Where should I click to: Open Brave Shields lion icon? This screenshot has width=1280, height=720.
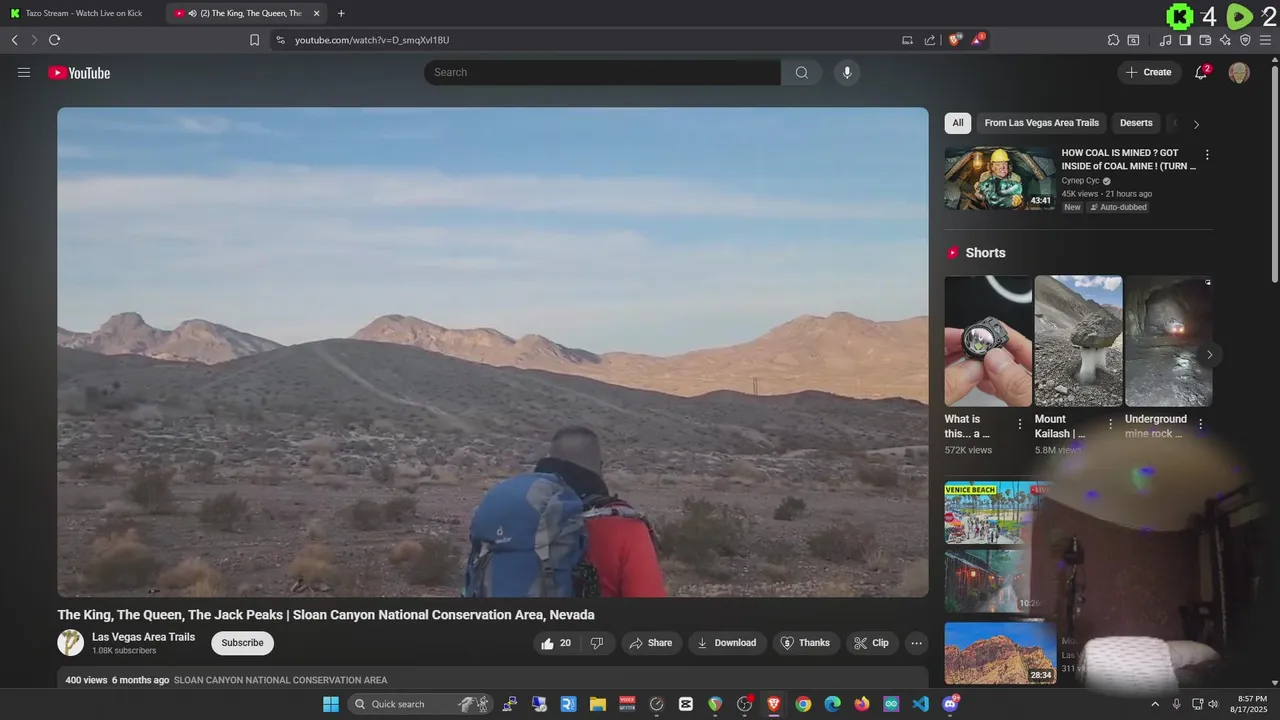click(954, 40)
